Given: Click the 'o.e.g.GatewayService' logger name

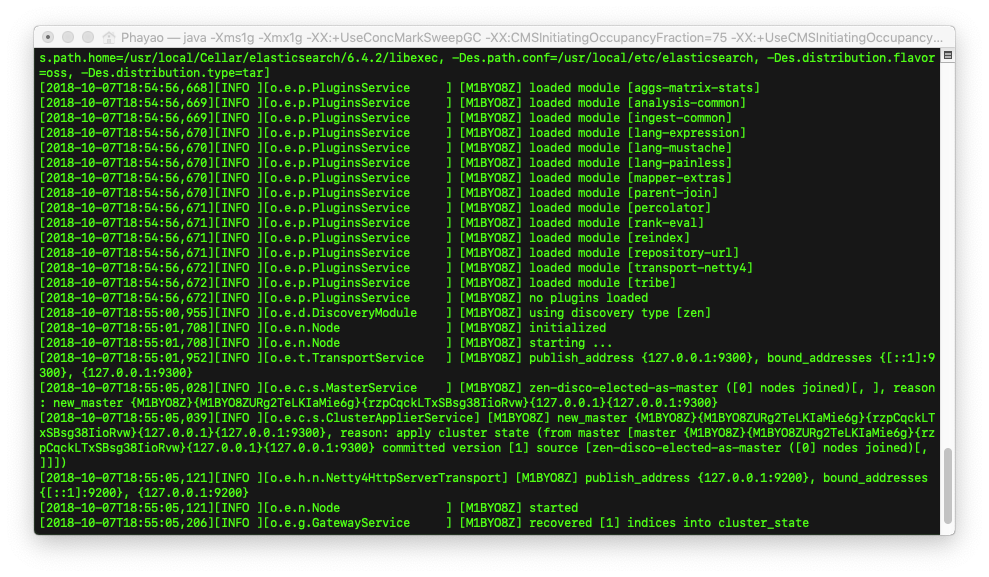Looking at the screenshot, I should pos(340,523).
